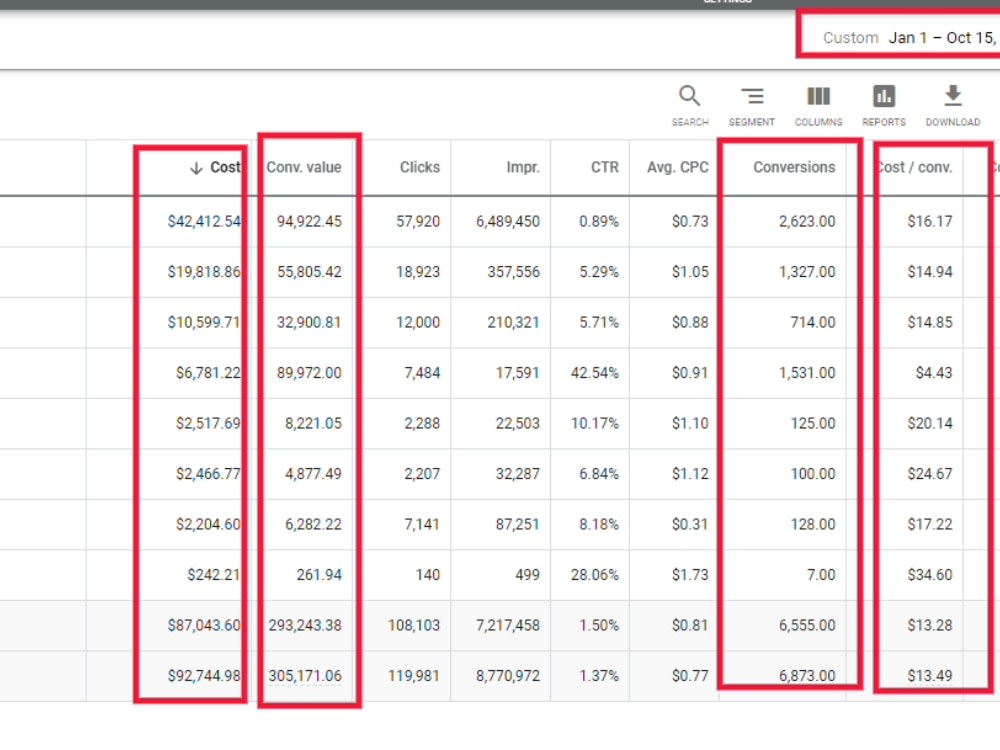Click the Download icon
This screenshot has height=750, width=1000.
pos(953,96)
